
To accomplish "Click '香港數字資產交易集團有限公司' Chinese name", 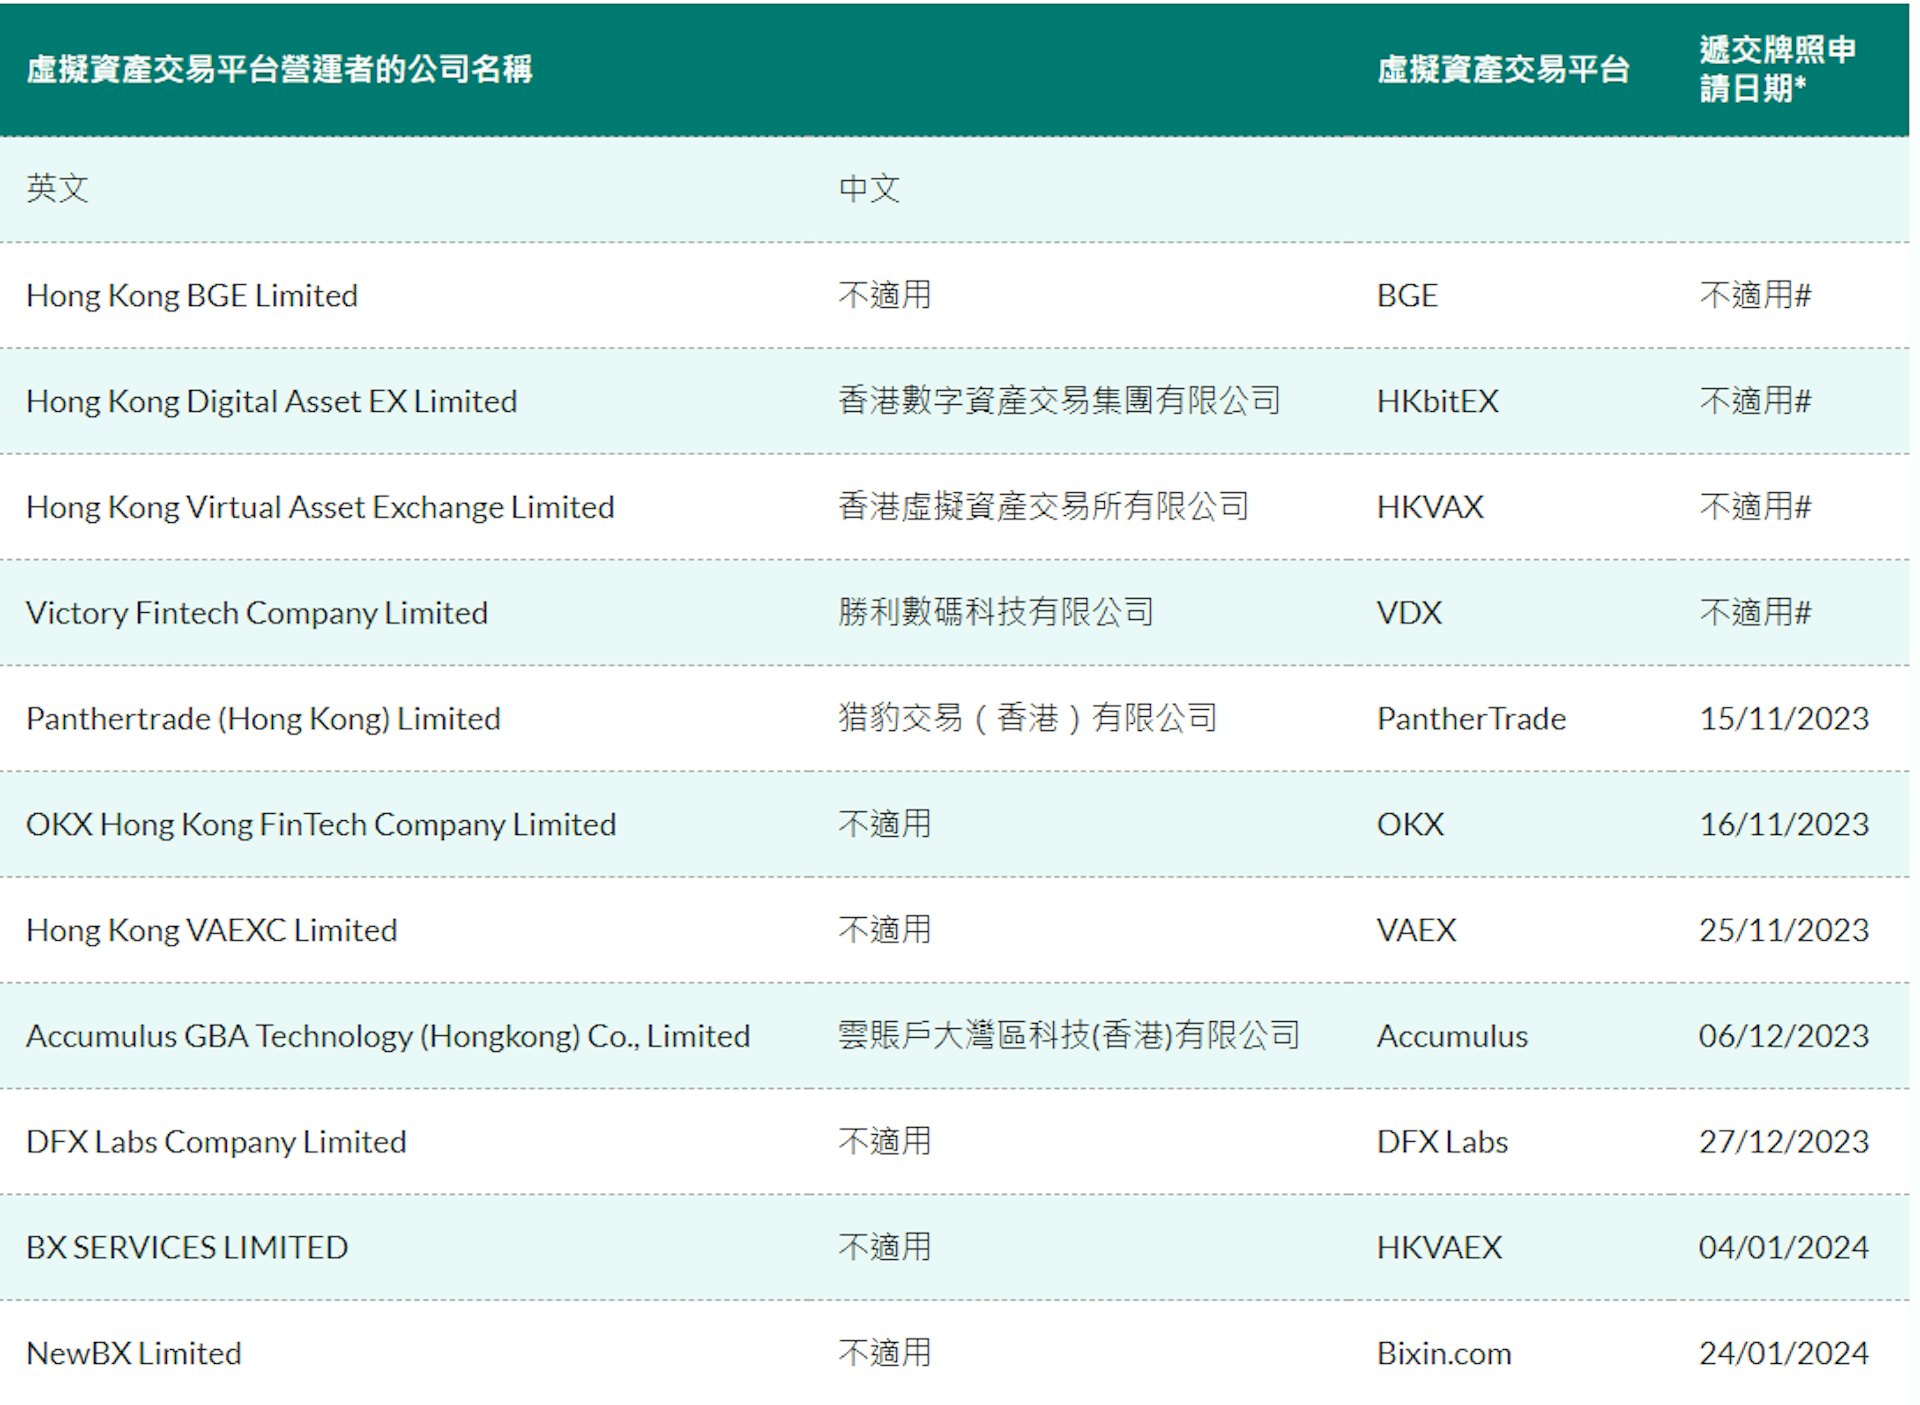I will coord(1059,400).
